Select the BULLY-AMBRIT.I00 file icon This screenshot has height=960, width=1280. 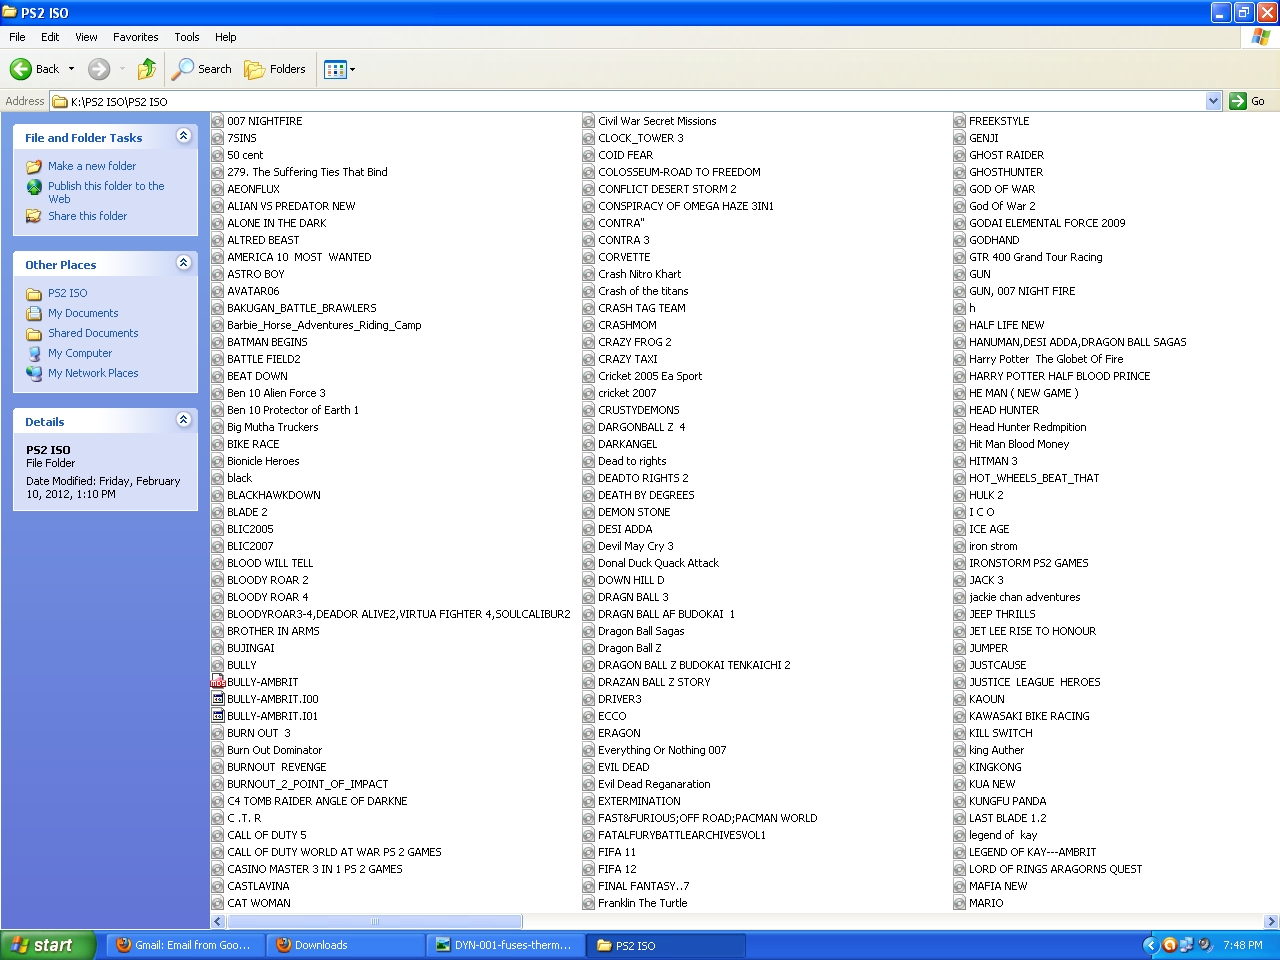[x=218, y=699]
